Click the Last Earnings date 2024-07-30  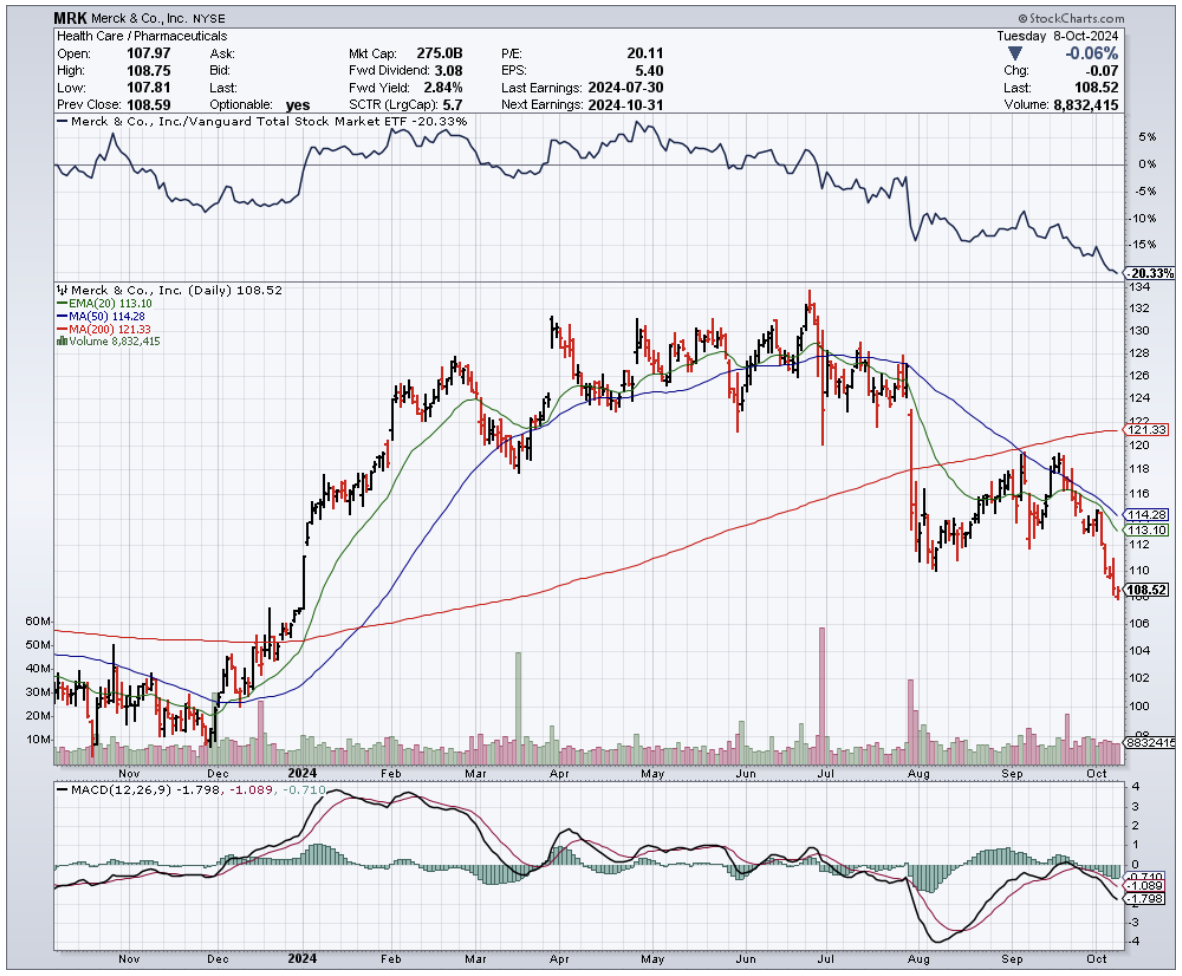coord(626,88)
